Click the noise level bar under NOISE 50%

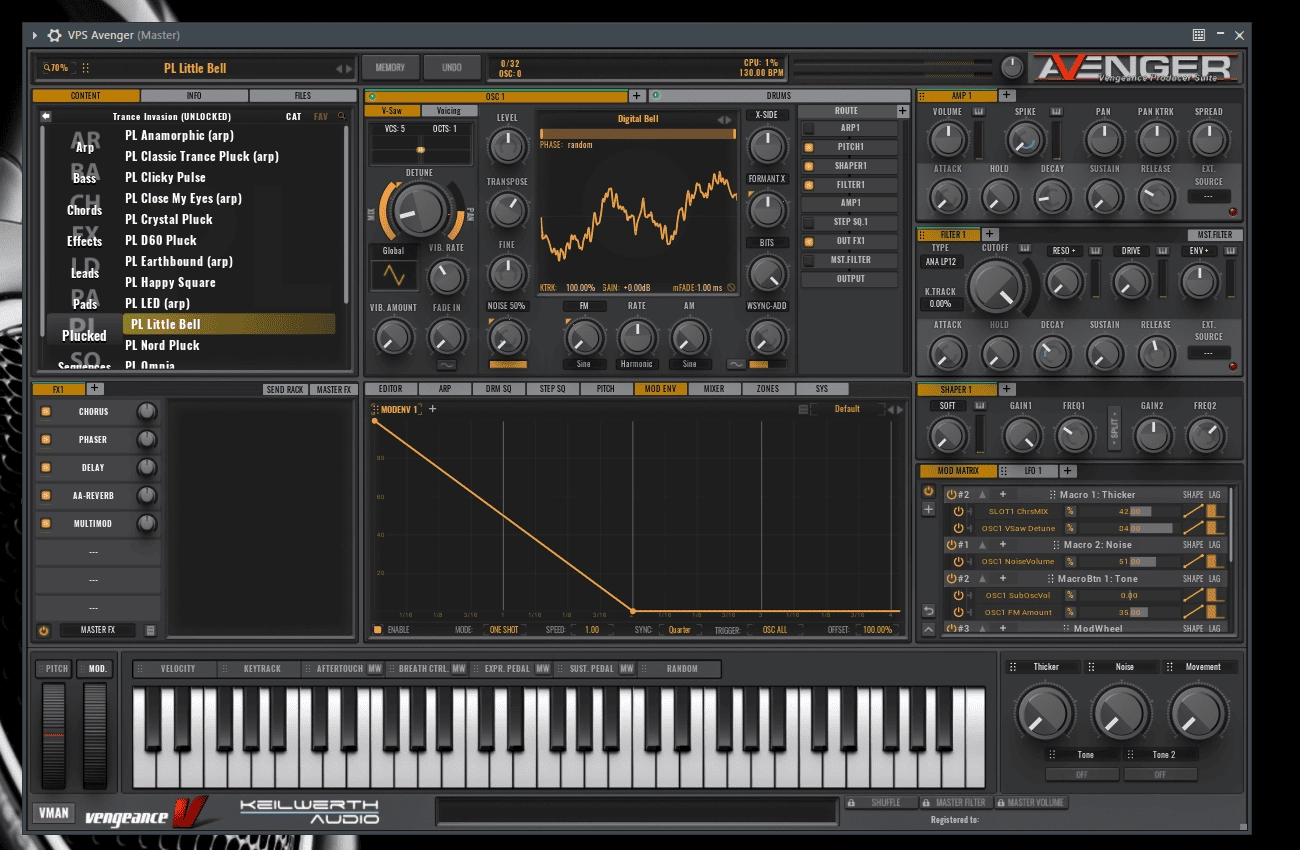pyautogui.click(x=508, y=364)
